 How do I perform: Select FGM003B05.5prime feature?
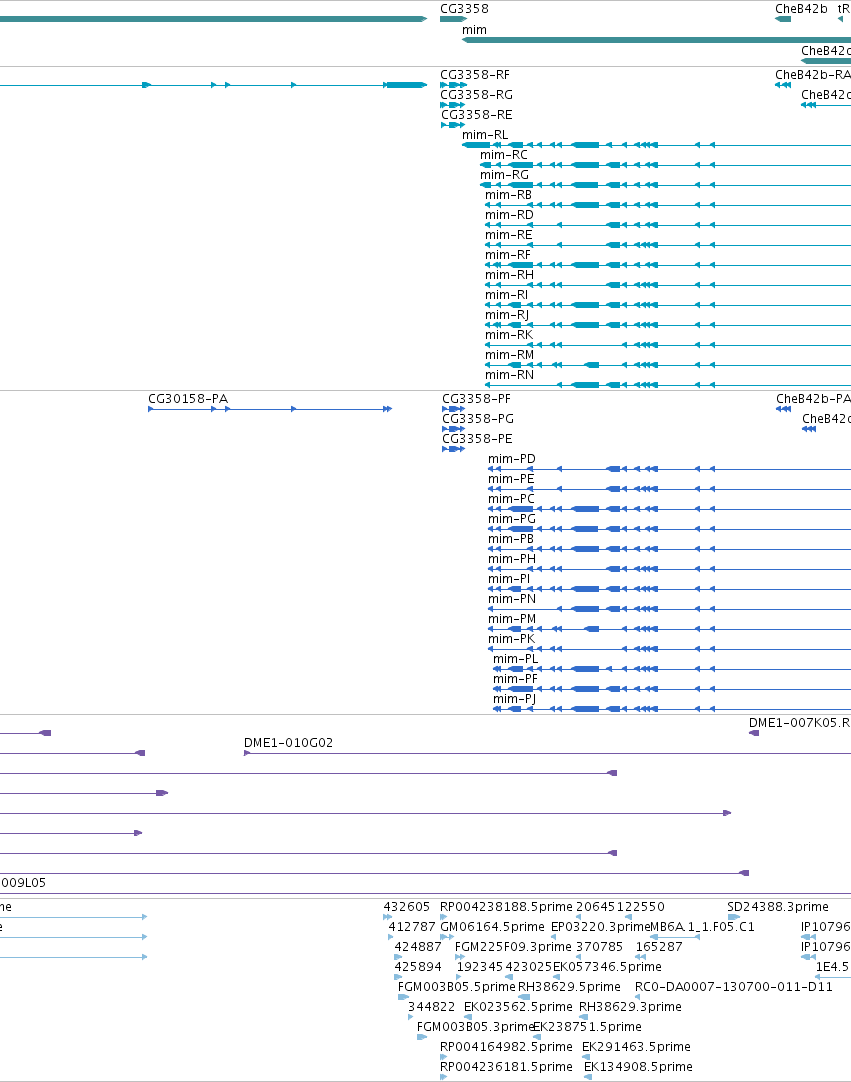pos(457,987)
